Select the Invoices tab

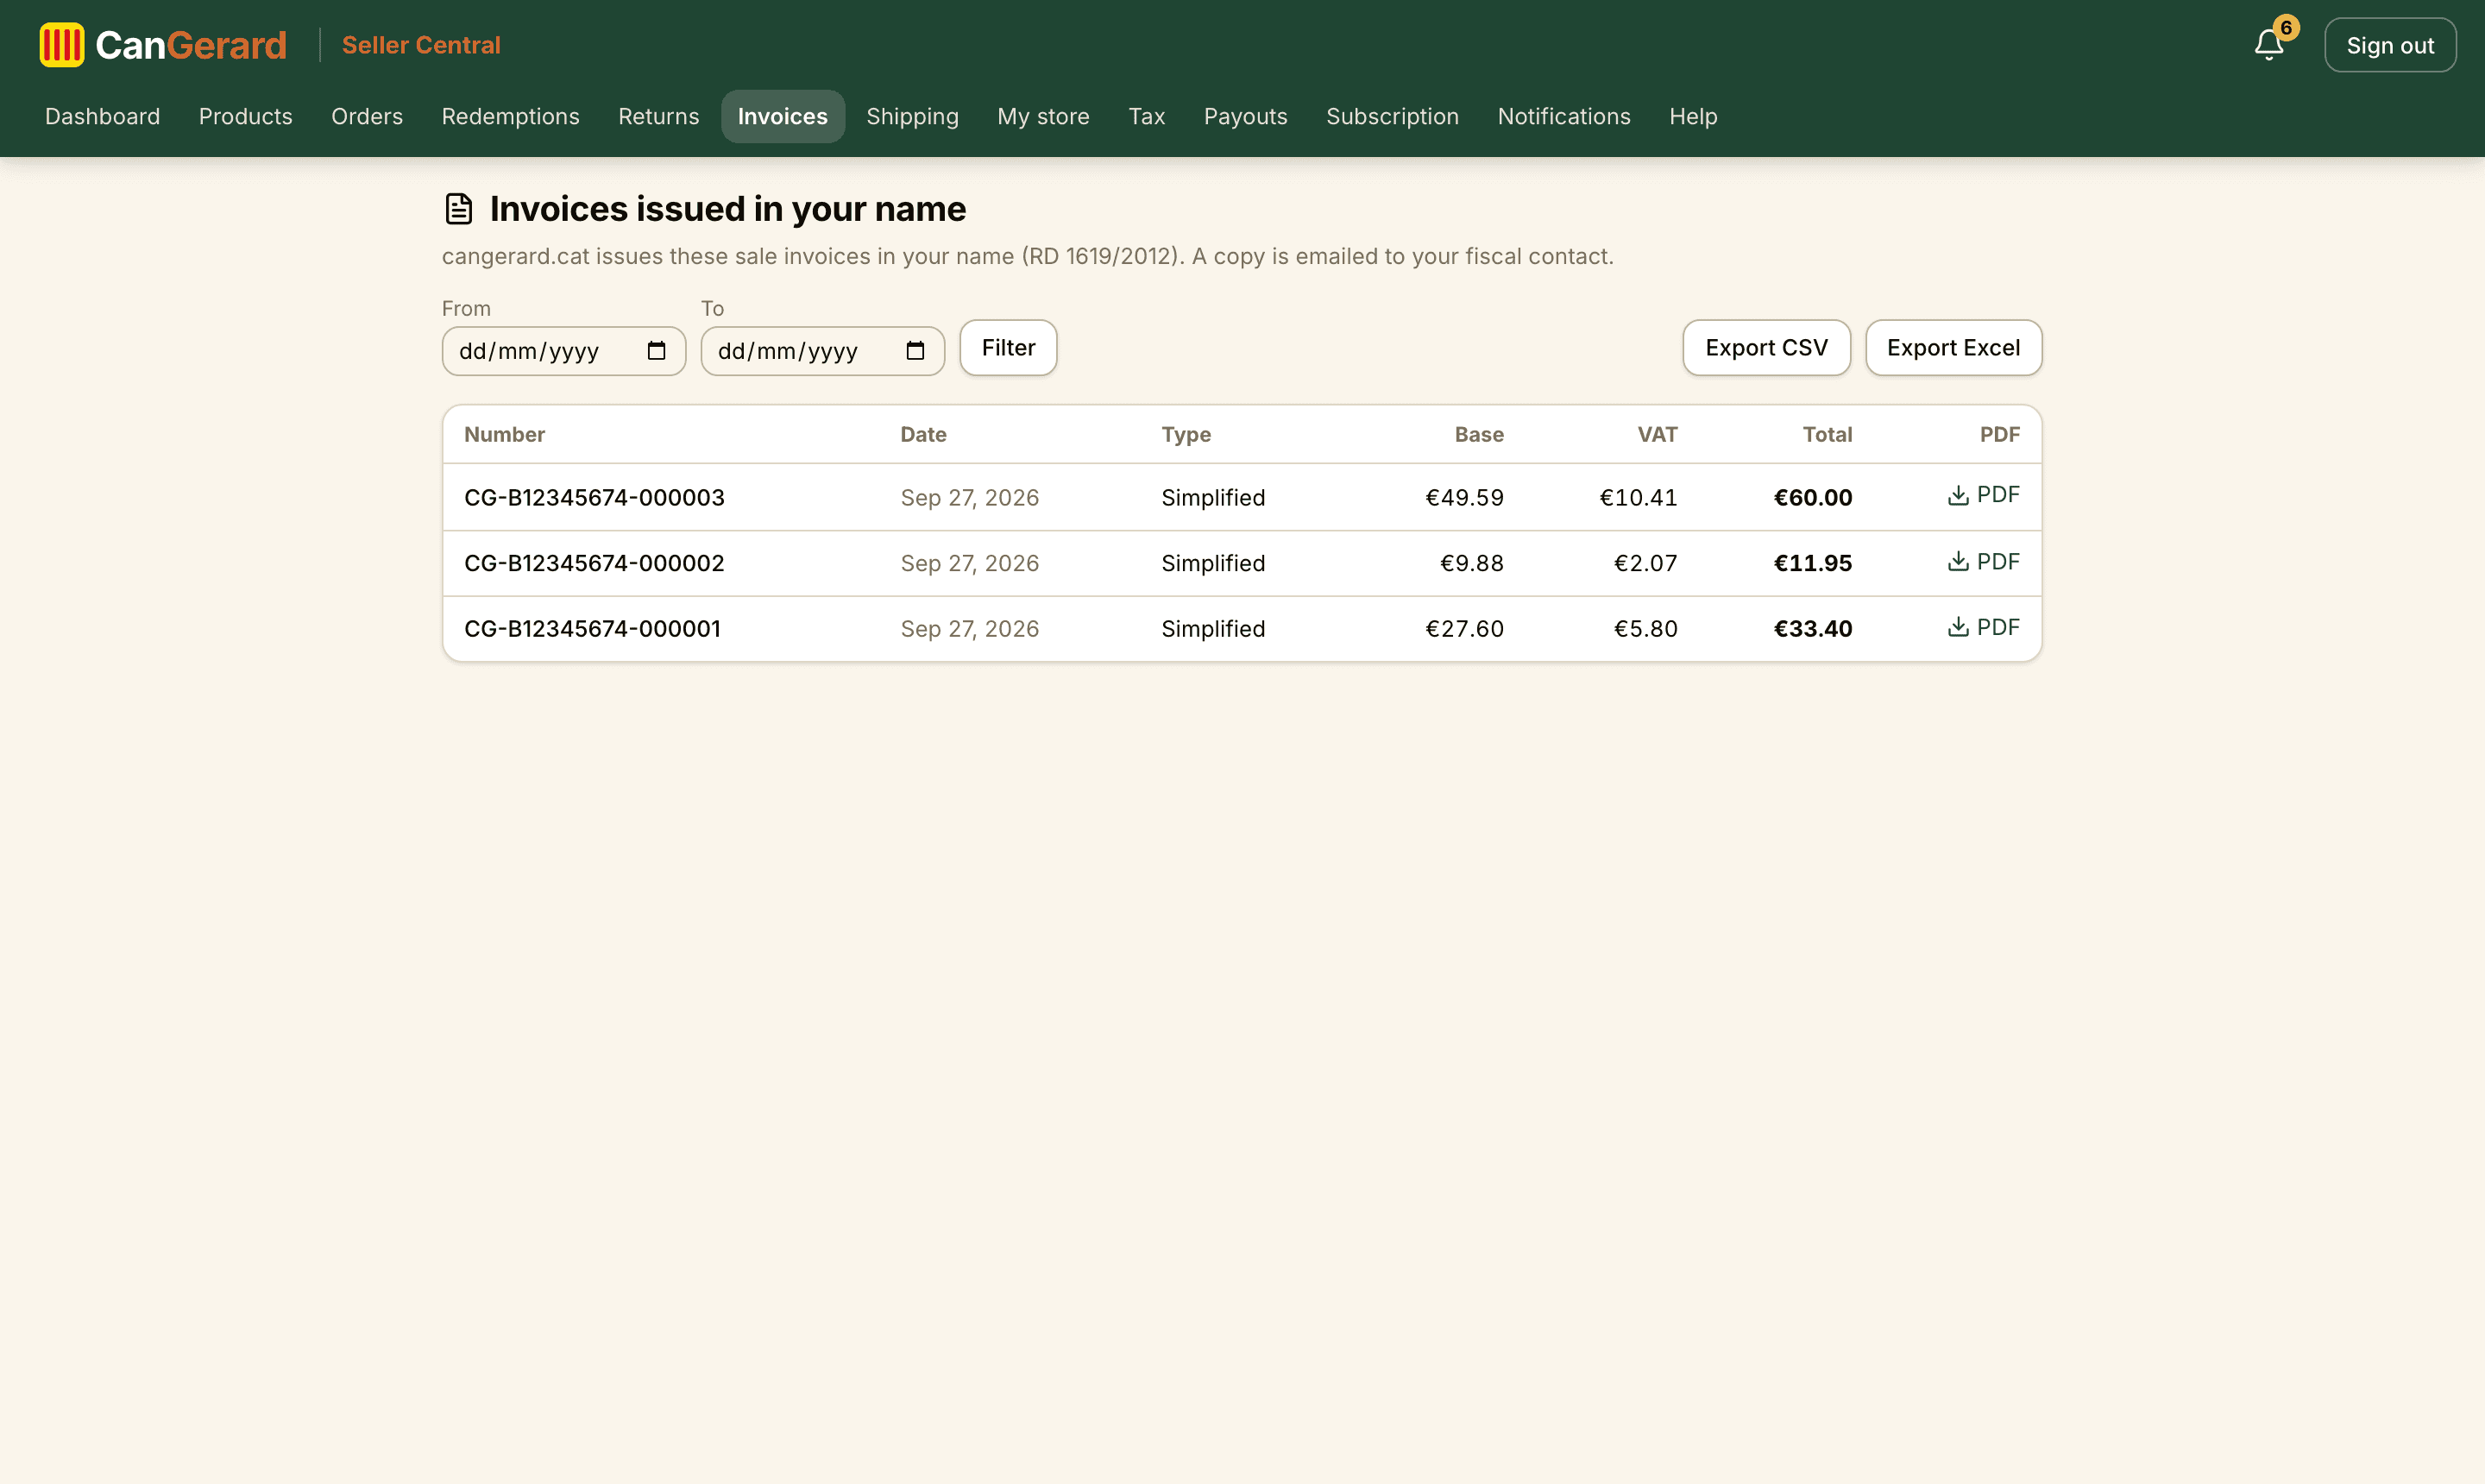click(x=782, y=116)
